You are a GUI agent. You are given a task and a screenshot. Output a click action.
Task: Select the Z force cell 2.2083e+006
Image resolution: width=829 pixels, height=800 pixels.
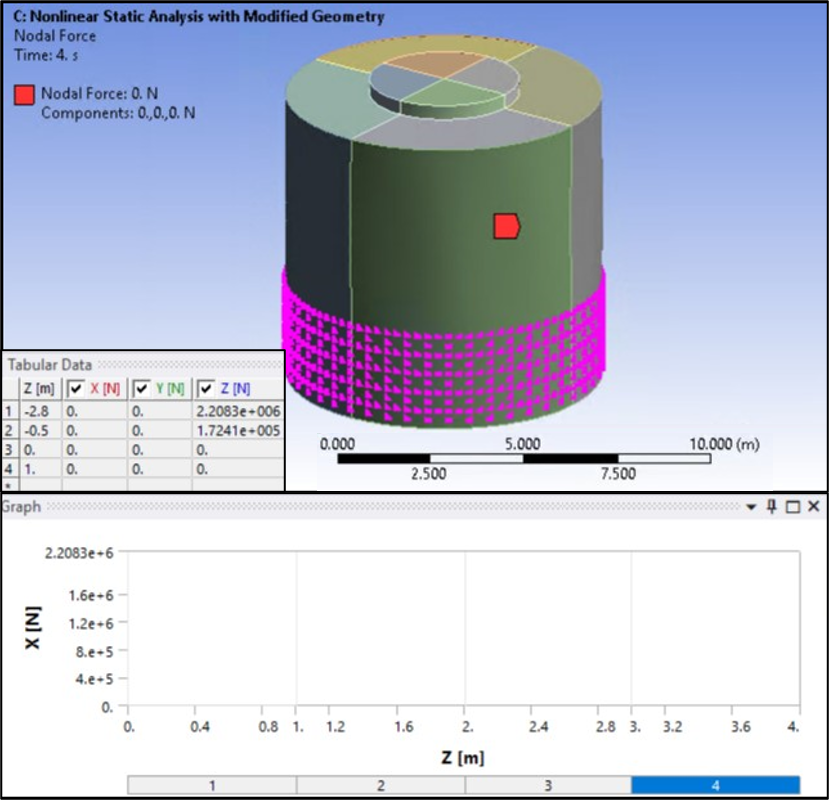[238, 410]
